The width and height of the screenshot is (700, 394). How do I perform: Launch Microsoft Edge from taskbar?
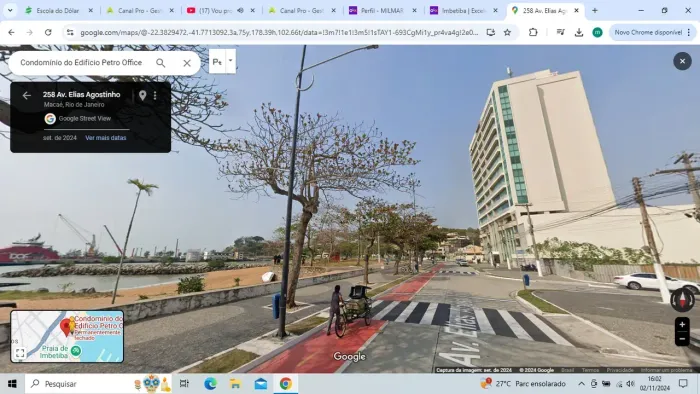pos(210,384)
